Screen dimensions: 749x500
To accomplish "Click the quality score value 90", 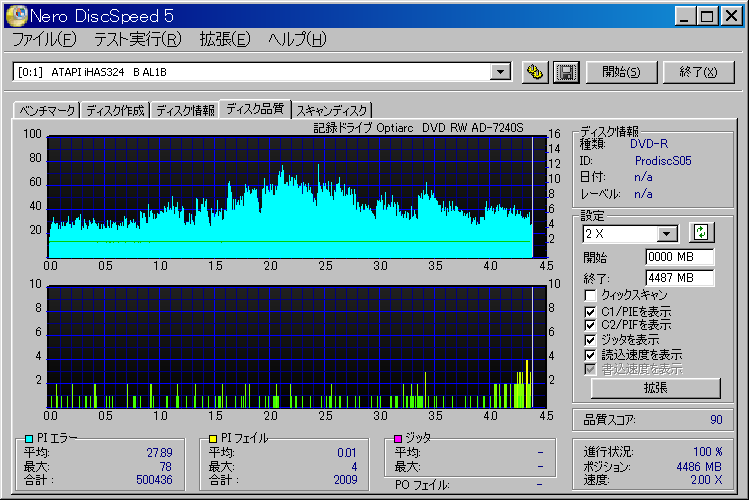I will (x=716, y=420).
